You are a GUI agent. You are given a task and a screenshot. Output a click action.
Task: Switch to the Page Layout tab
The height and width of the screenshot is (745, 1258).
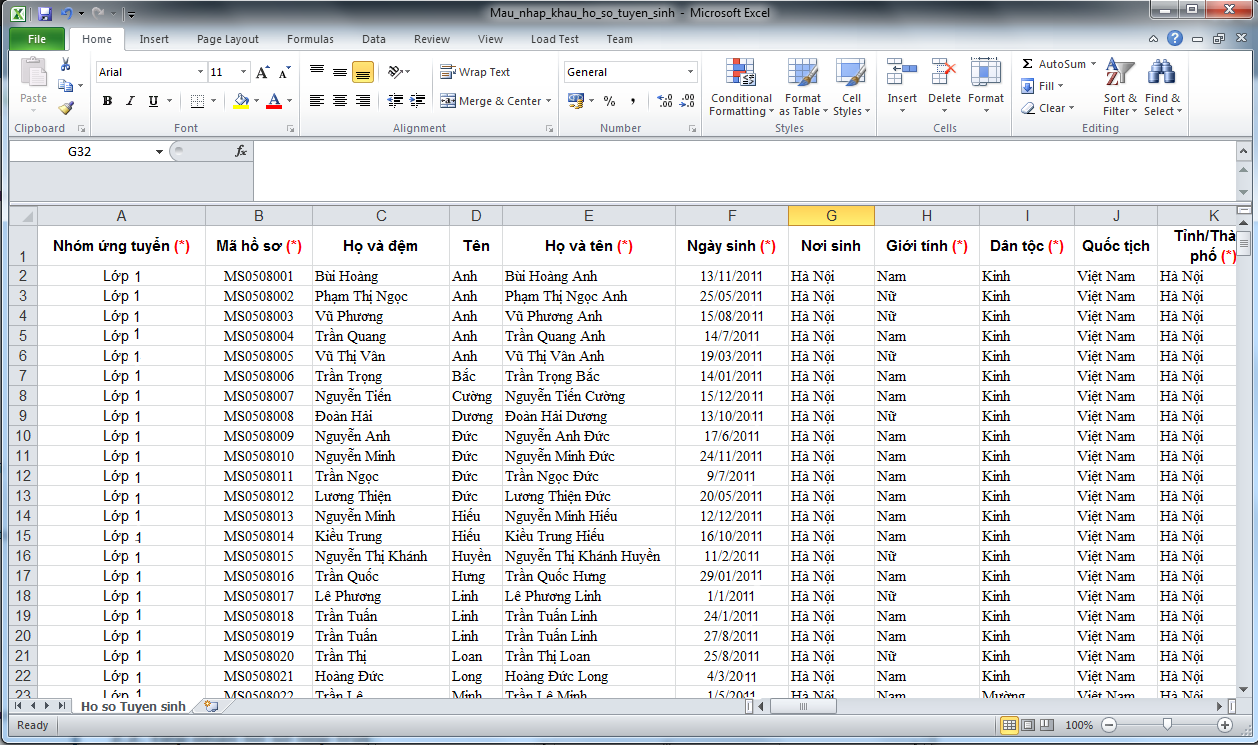(227, 39)
